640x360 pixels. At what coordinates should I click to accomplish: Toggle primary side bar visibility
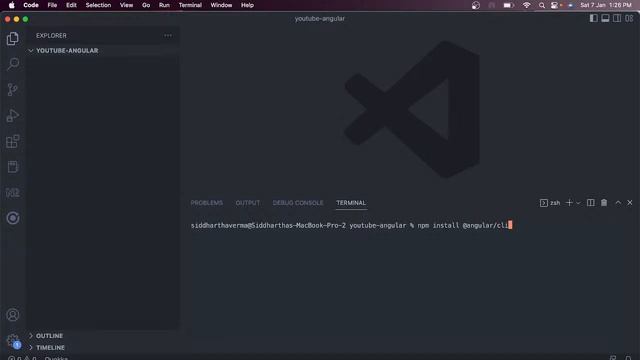pyautogui.click(x=593, y=18)
